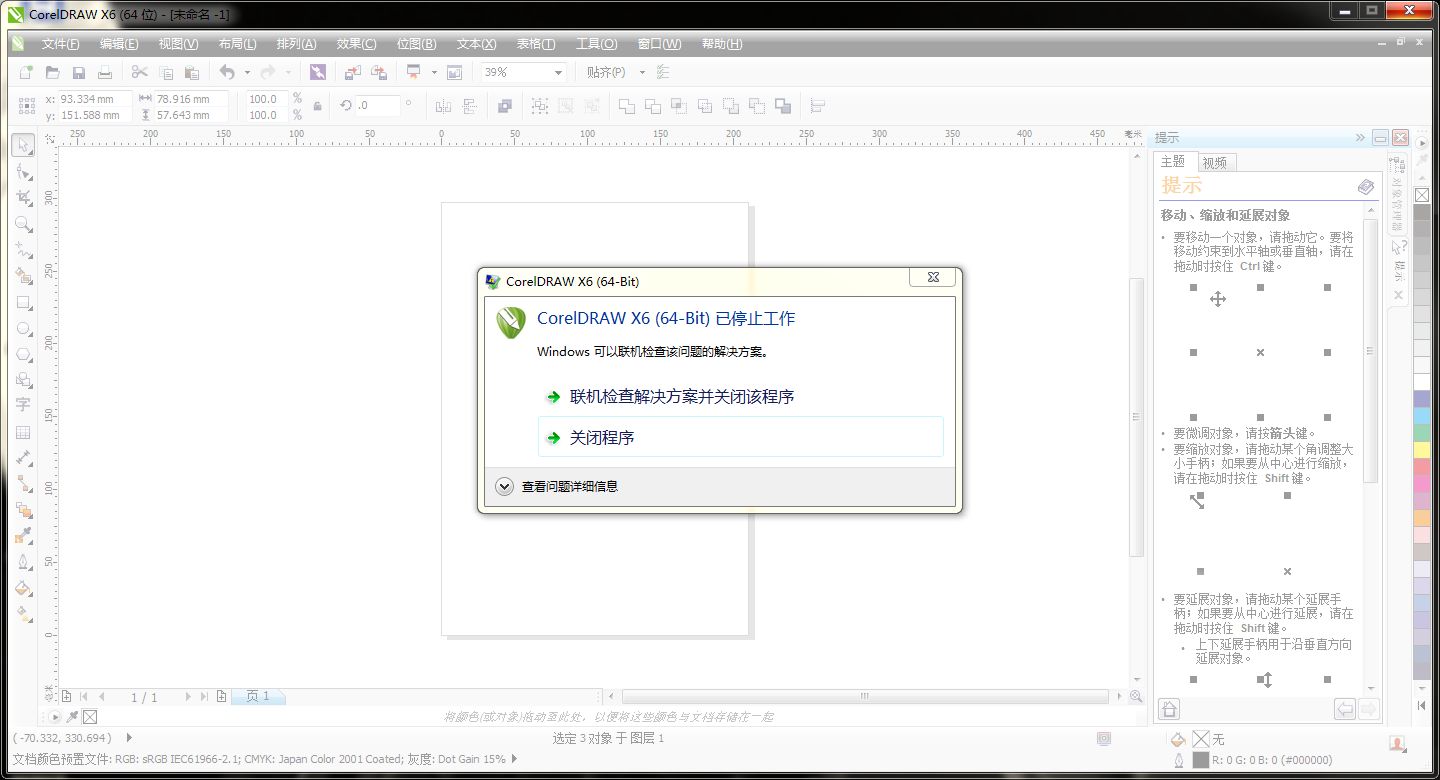Click the Print icon
This screenshot has height=780, width=1440.
pyautogui.click(x=104, y=72)
